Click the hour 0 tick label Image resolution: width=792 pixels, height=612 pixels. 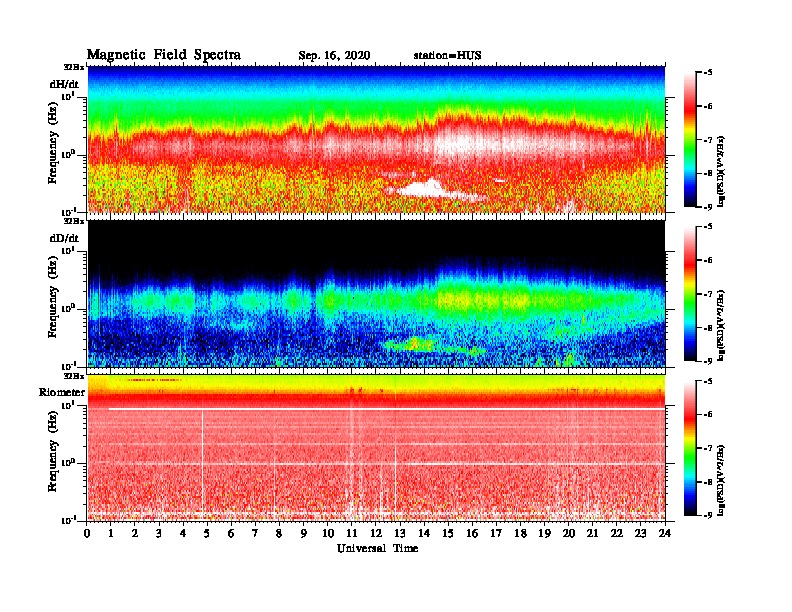(x=88, y=533)
